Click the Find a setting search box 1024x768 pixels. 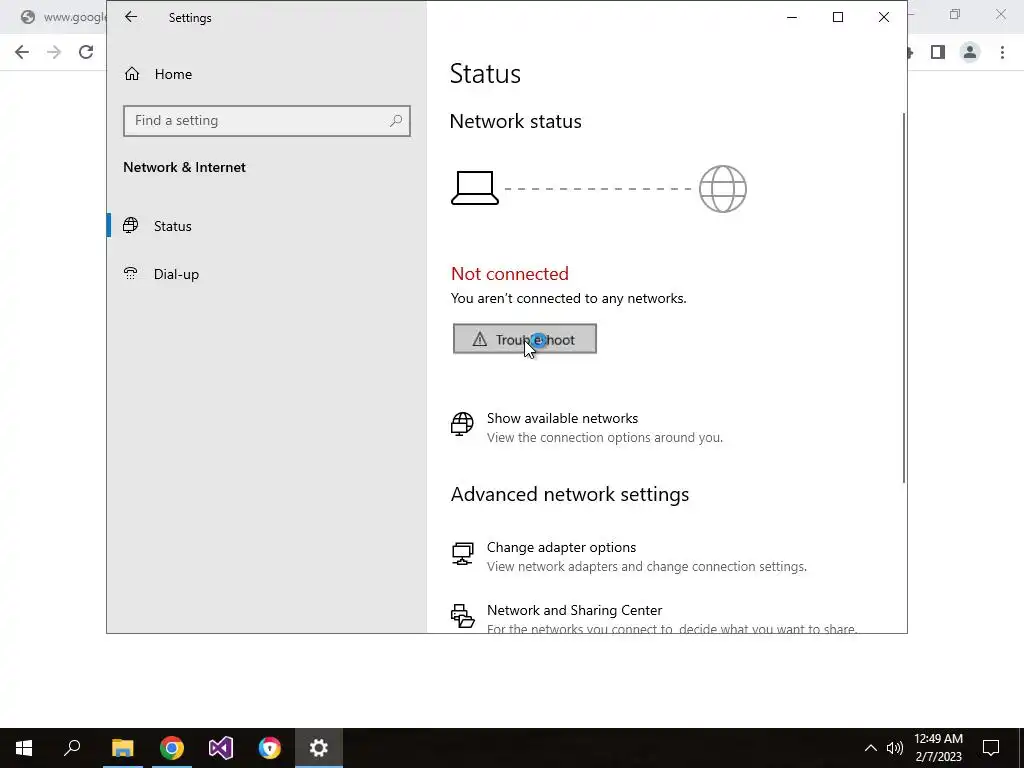(x=266, y=121)
